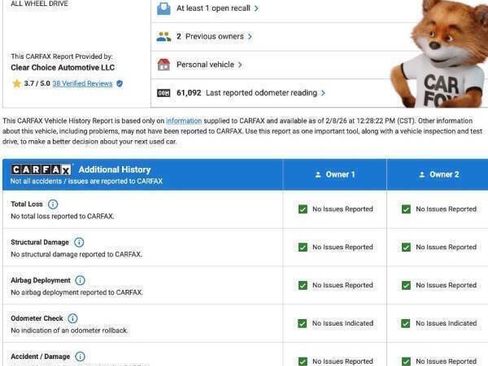The height and width of the screenshot is (366, 488).
Task: Select the Owner 1 column header
Action: click(x=335, y=175)
